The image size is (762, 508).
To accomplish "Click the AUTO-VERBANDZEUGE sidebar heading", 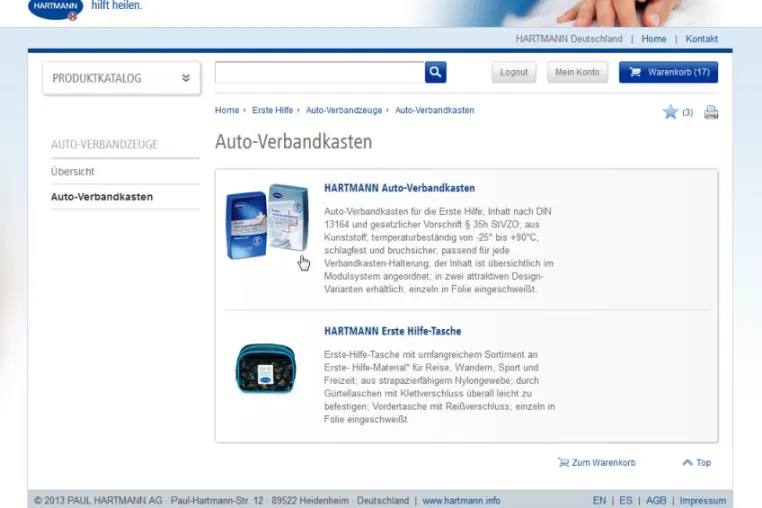I will [x=104, y=144].
